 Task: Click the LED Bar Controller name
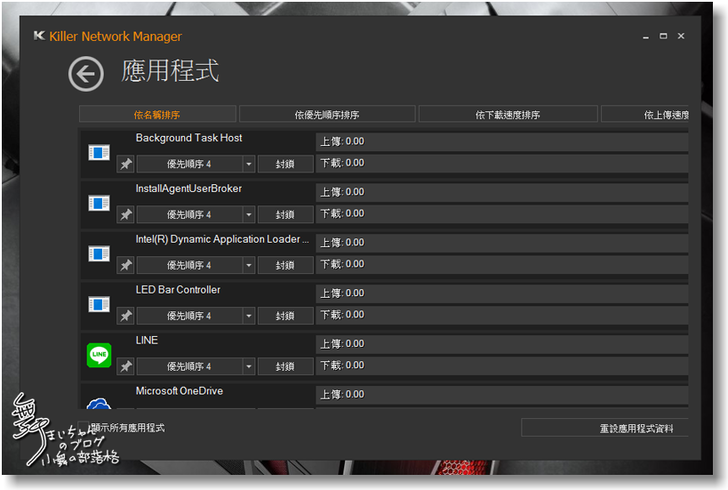coord(178,290)
